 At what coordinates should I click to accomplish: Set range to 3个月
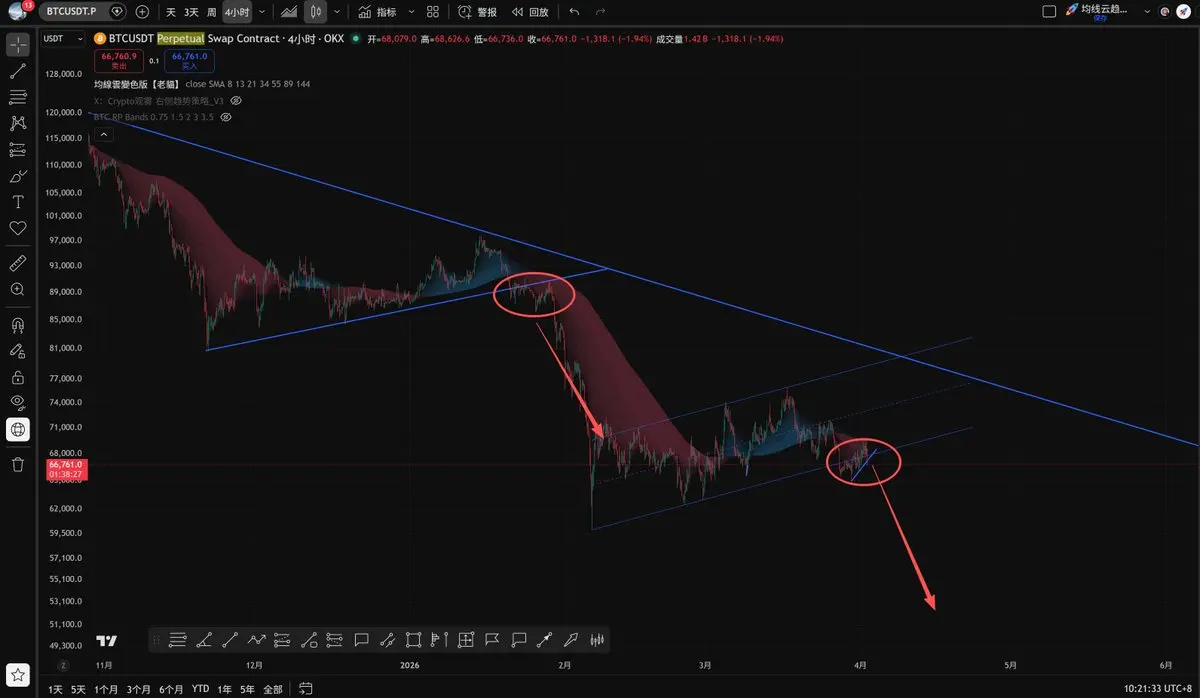pyautogui.click(x=139, y=689)
